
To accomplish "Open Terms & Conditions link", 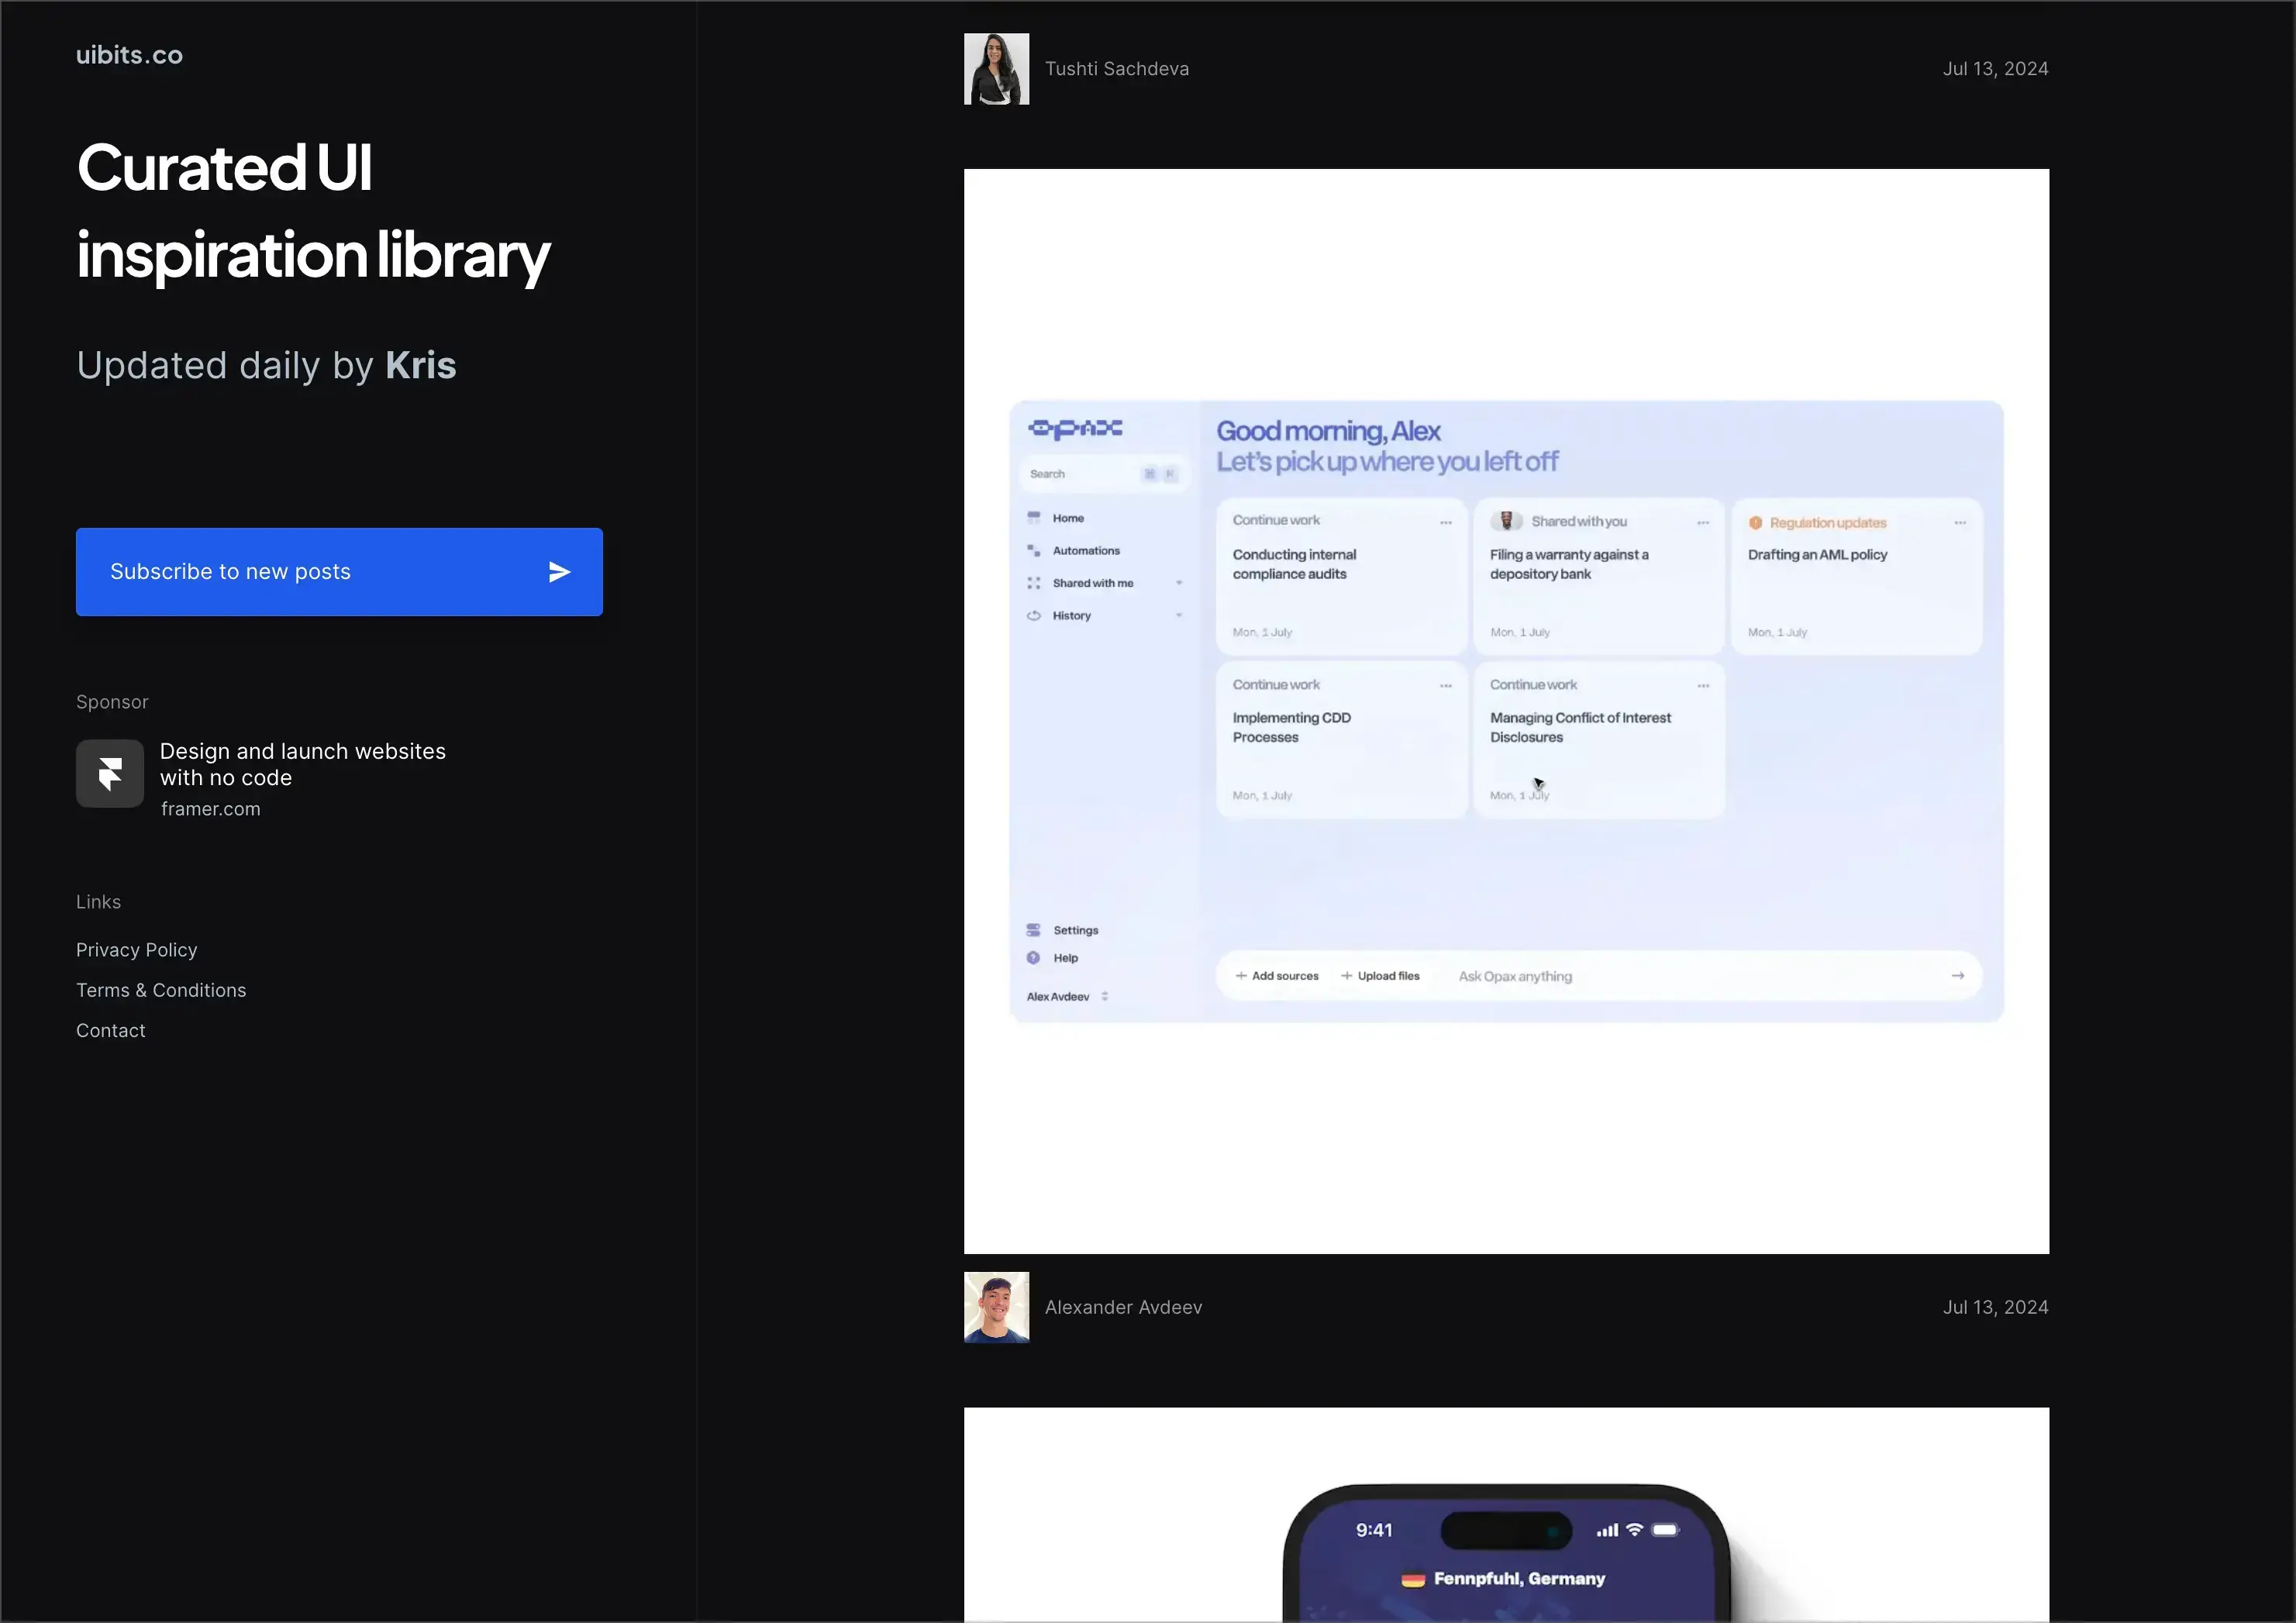I will coord(161,990).
